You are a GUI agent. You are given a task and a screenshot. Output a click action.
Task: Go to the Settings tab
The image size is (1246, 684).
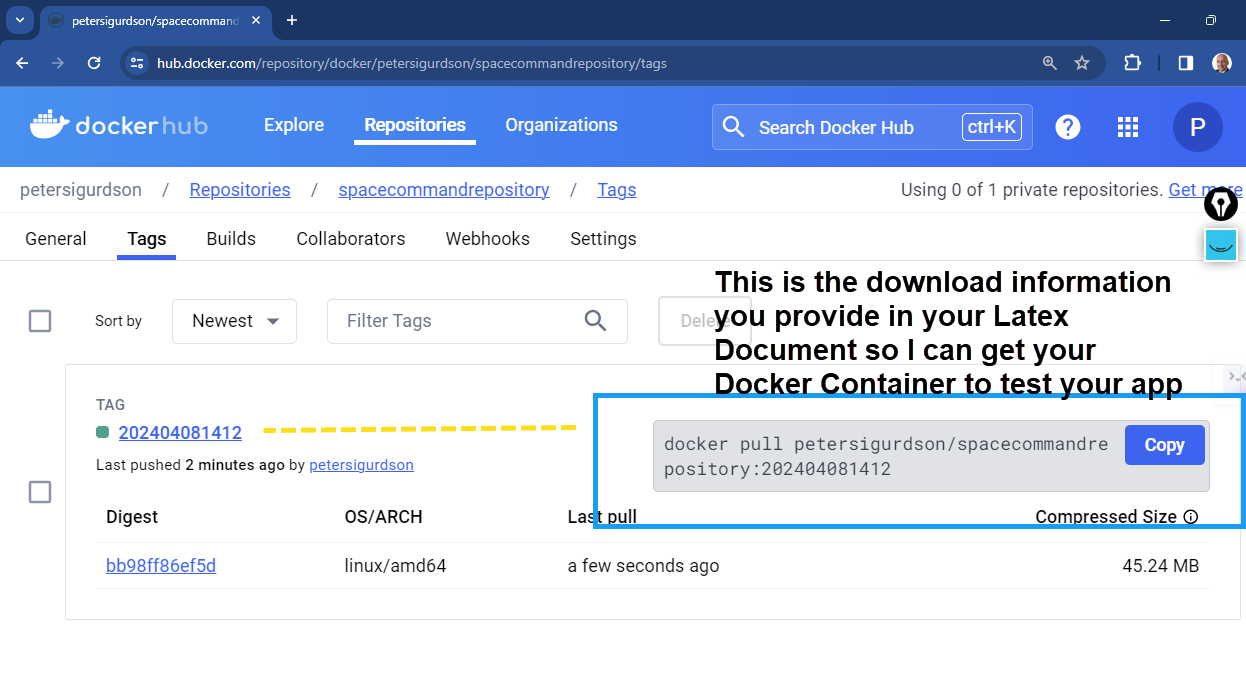pos(603,239)
